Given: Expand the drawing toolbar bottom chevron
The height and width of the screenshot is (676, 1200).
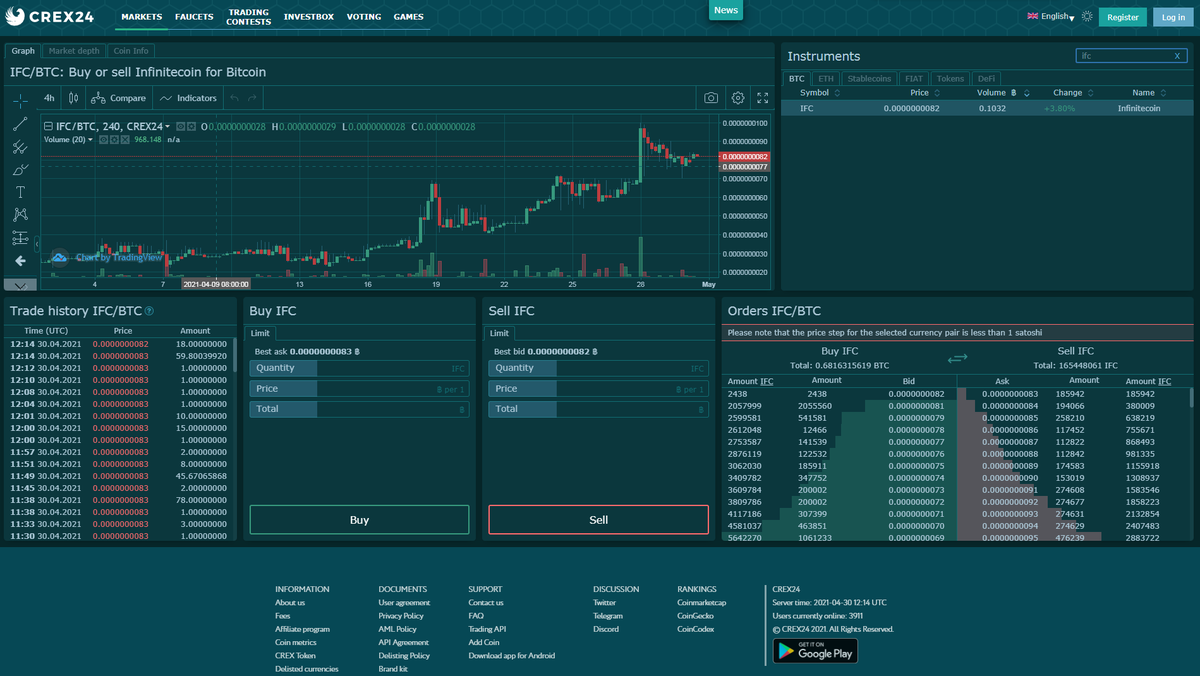Looking at the screenshot, I should (x=20, y=285).
